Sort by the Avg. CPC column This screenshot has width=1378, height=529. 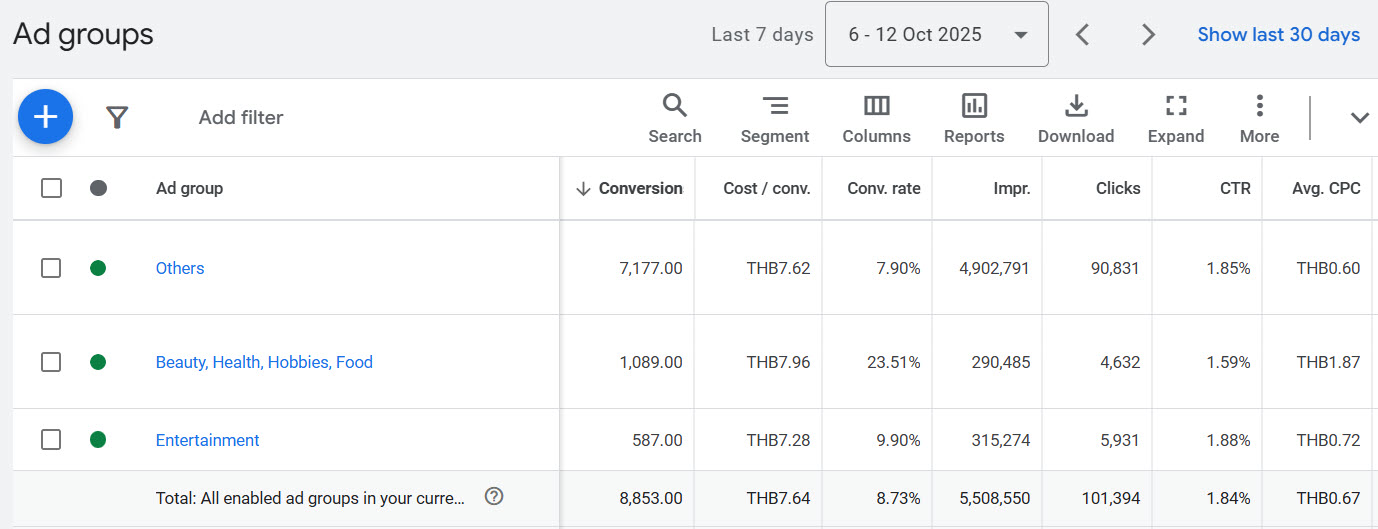coord(1328,188)
